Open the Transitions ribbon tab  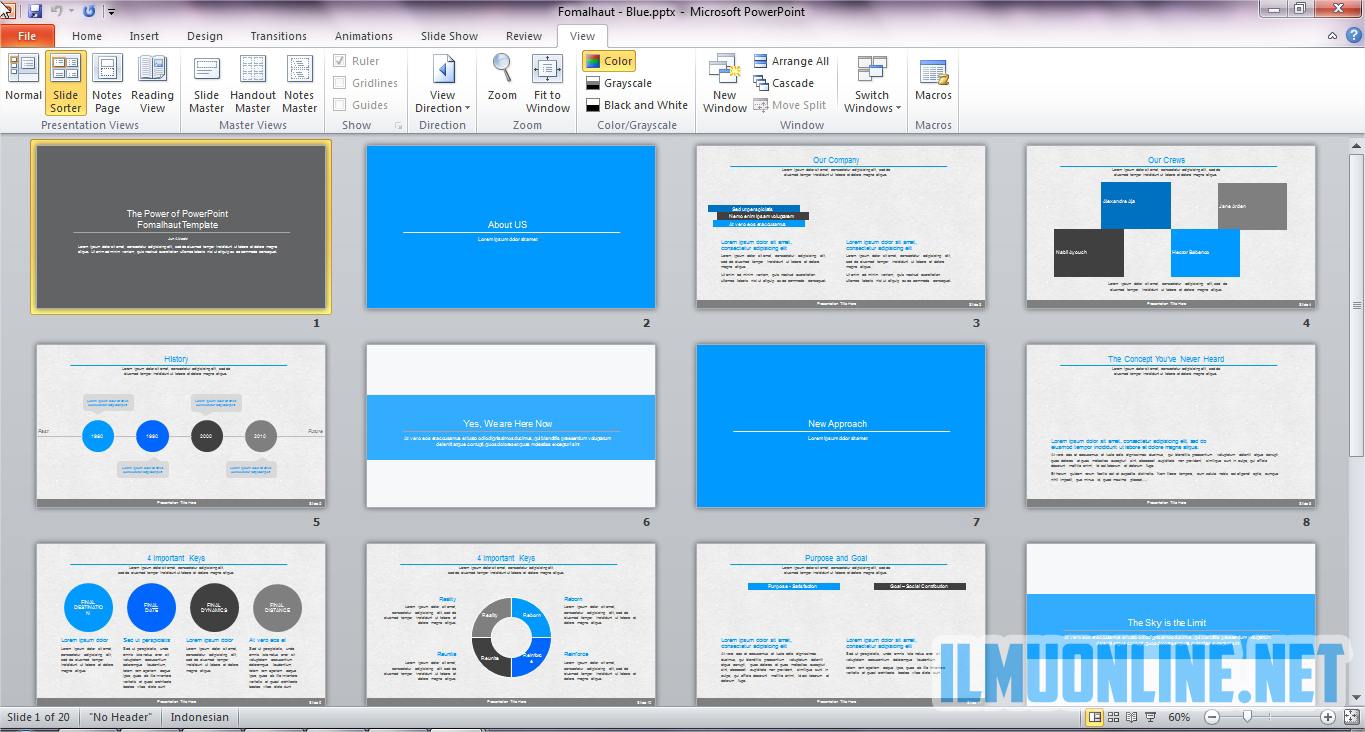point(278,36)
